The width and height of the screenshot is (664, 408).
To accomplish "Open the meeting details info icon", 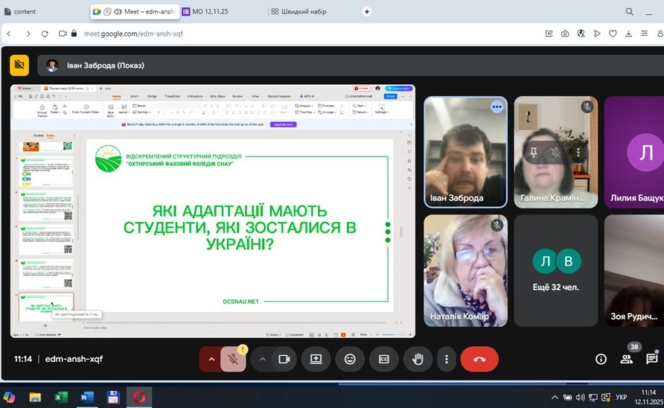I will point(601,359).
